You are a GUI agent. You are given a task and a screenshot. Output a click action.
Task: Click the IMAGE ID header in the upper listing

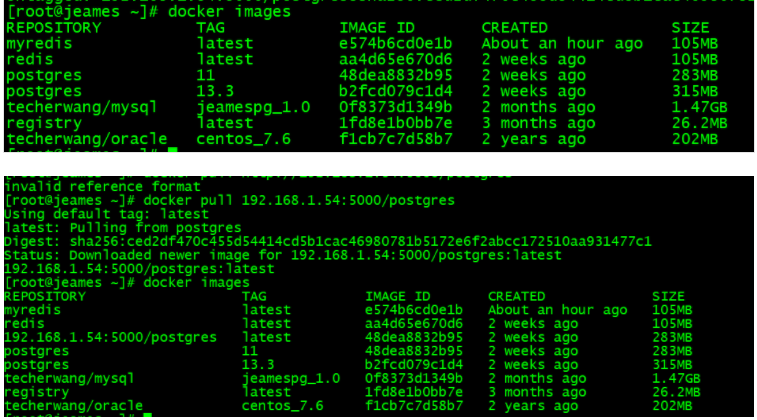coord(377,28)
